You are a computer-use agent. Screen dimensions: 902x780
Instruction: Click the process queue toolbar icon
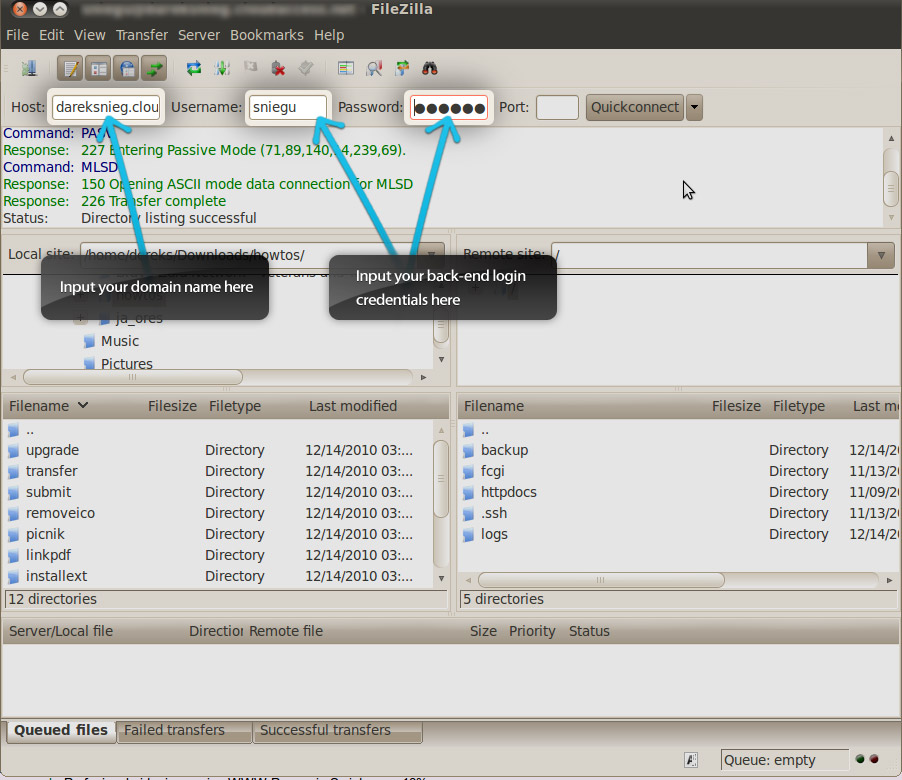click(x=222, y=68)
